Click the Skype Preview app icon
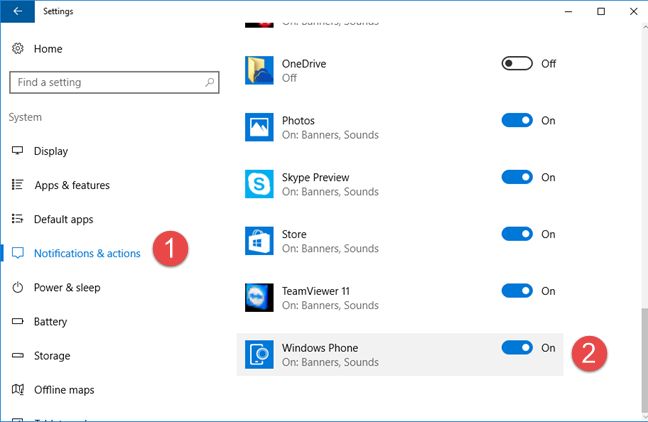648x422 pixels. coord(259,184)
